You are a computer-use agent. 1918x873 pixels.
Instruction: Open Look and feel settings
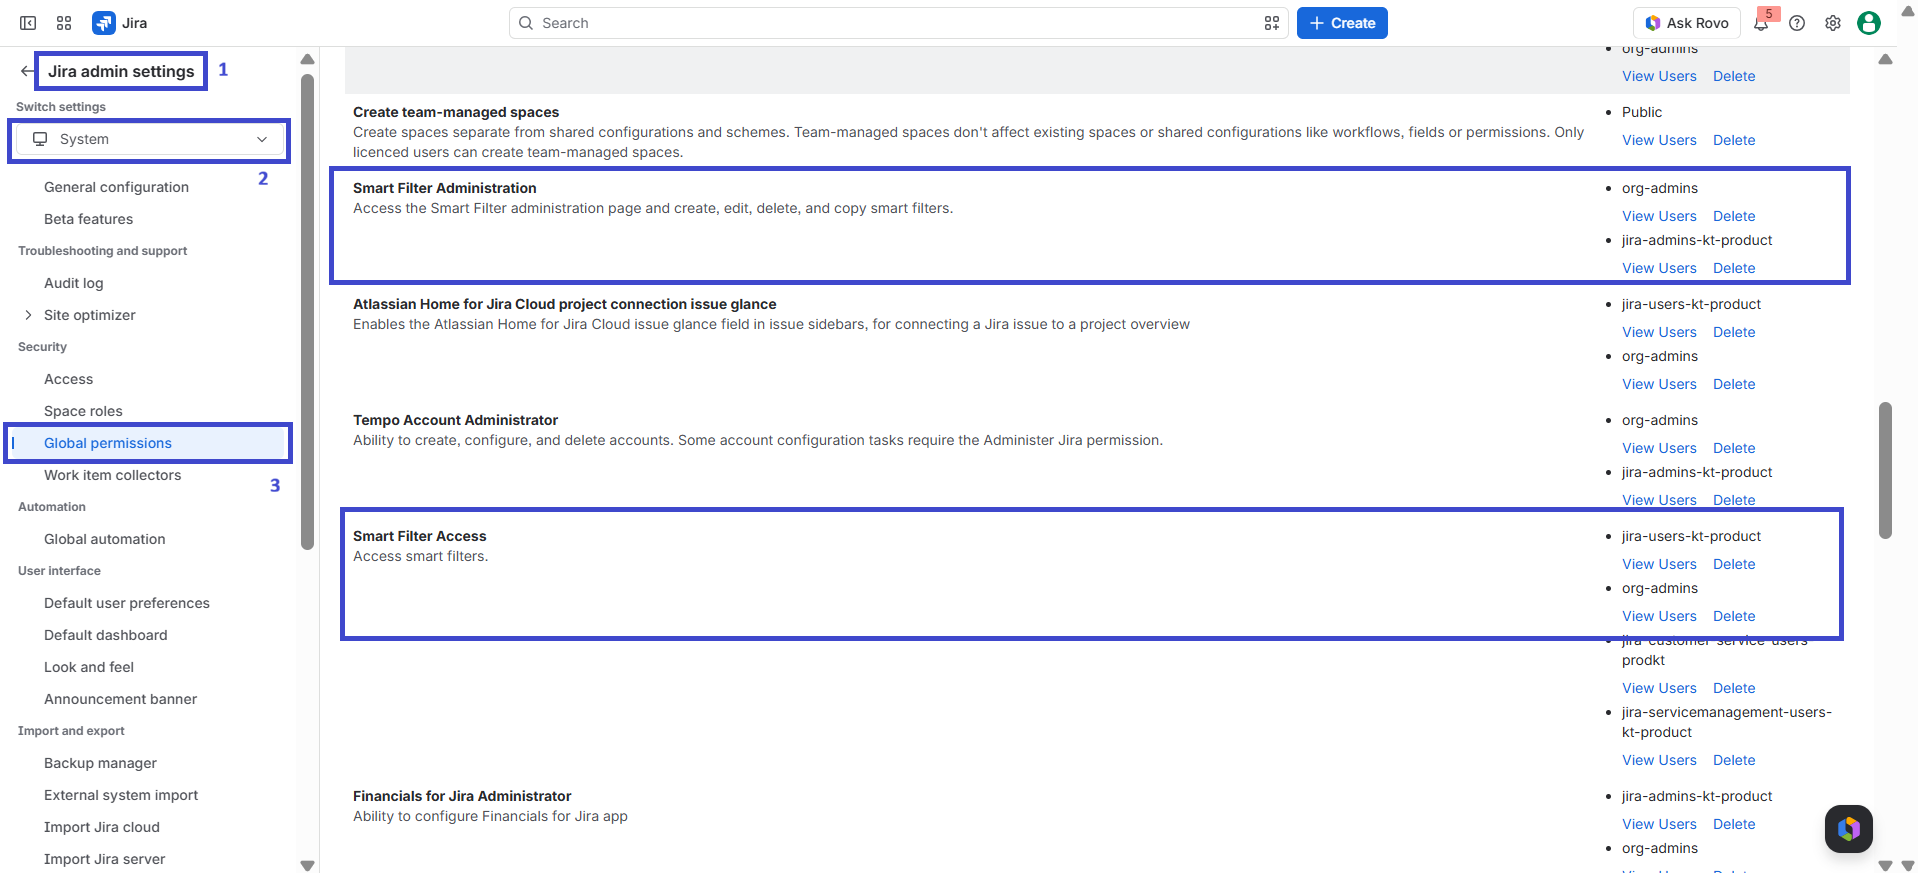point(89,667)
